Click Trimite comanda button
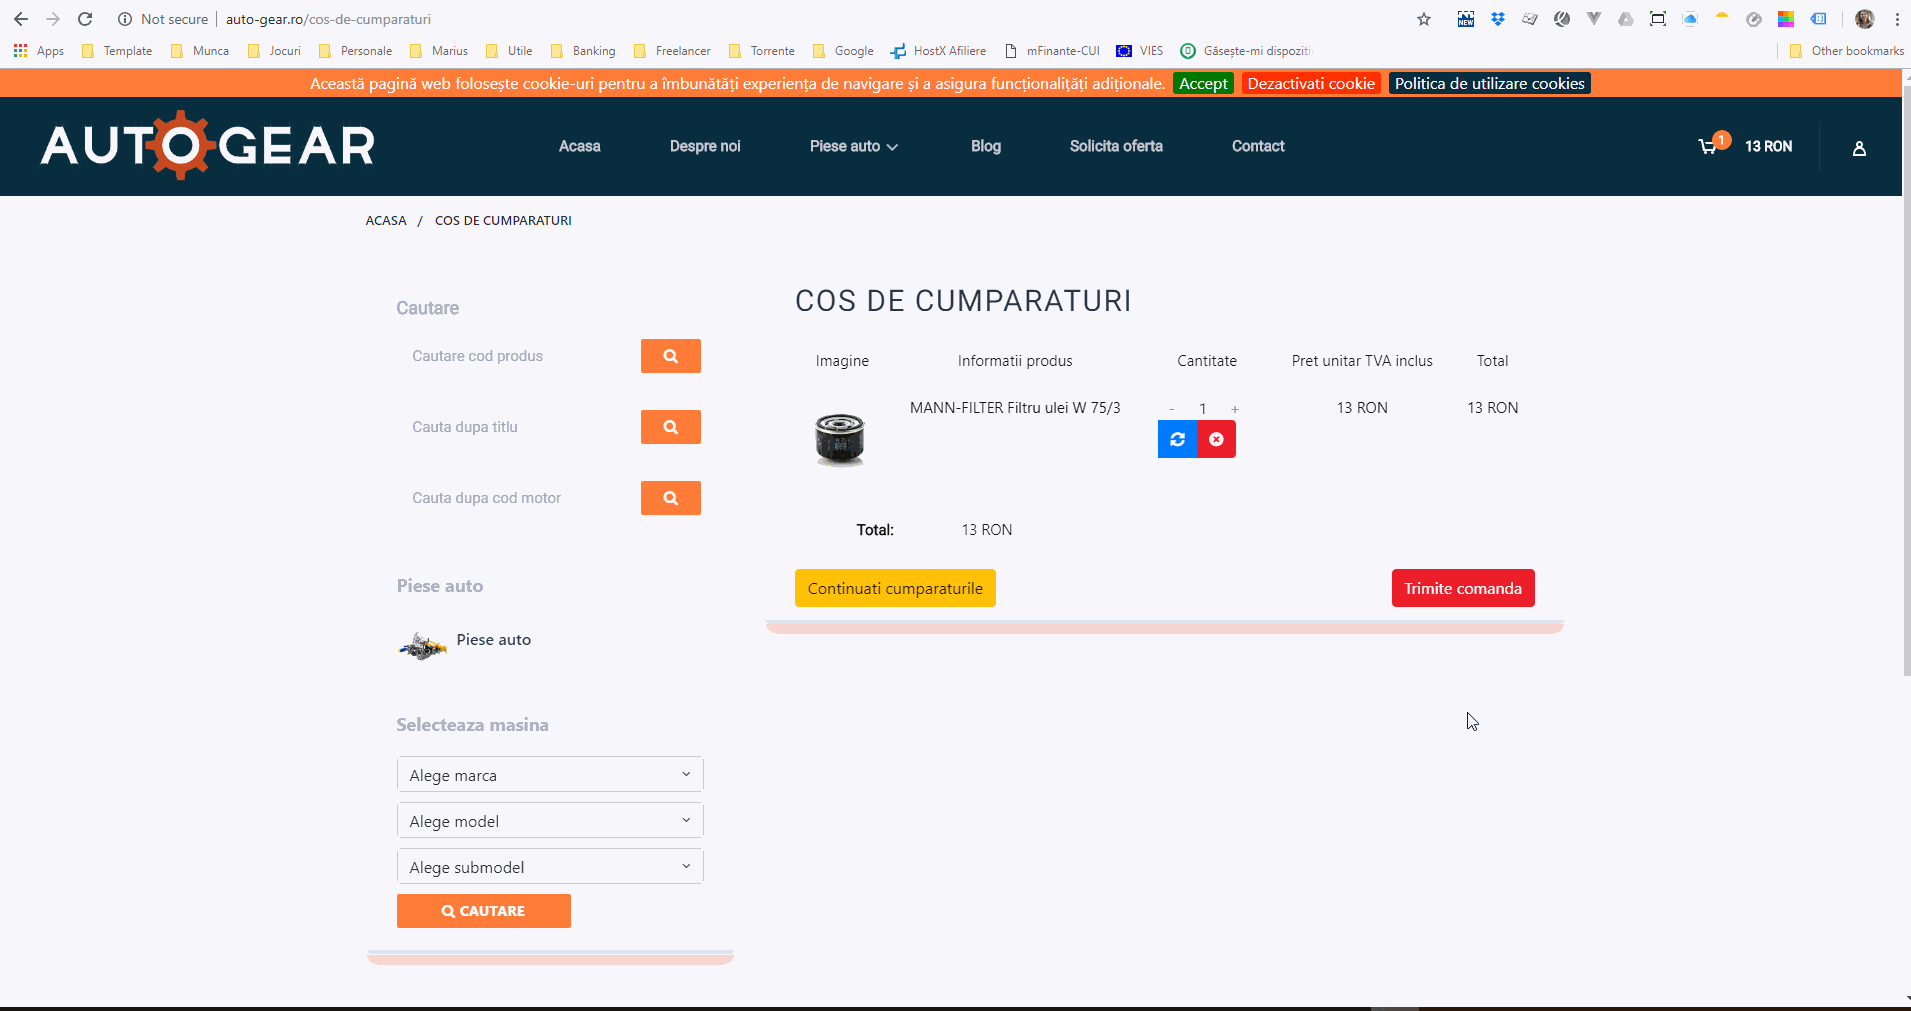 click(1463, 588)
